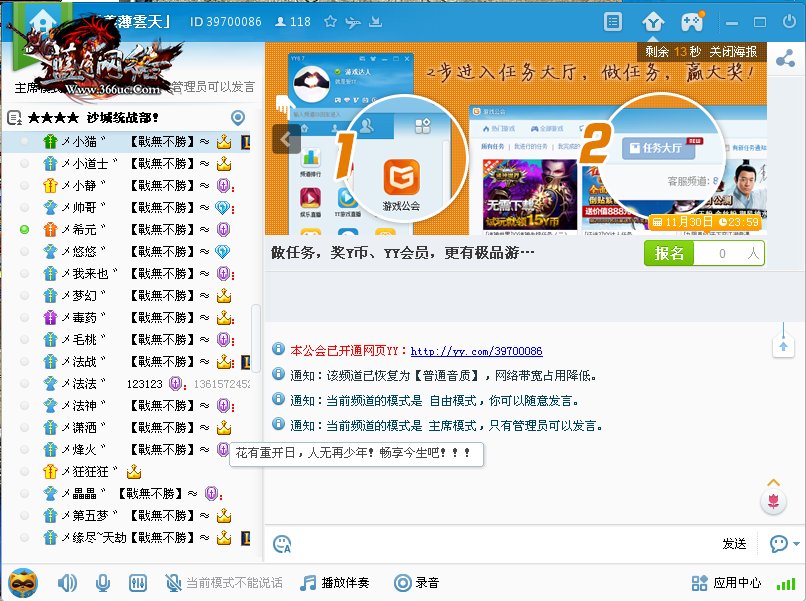
Task: Click the green status dot next to 希元
Action: tap(25, 230)
